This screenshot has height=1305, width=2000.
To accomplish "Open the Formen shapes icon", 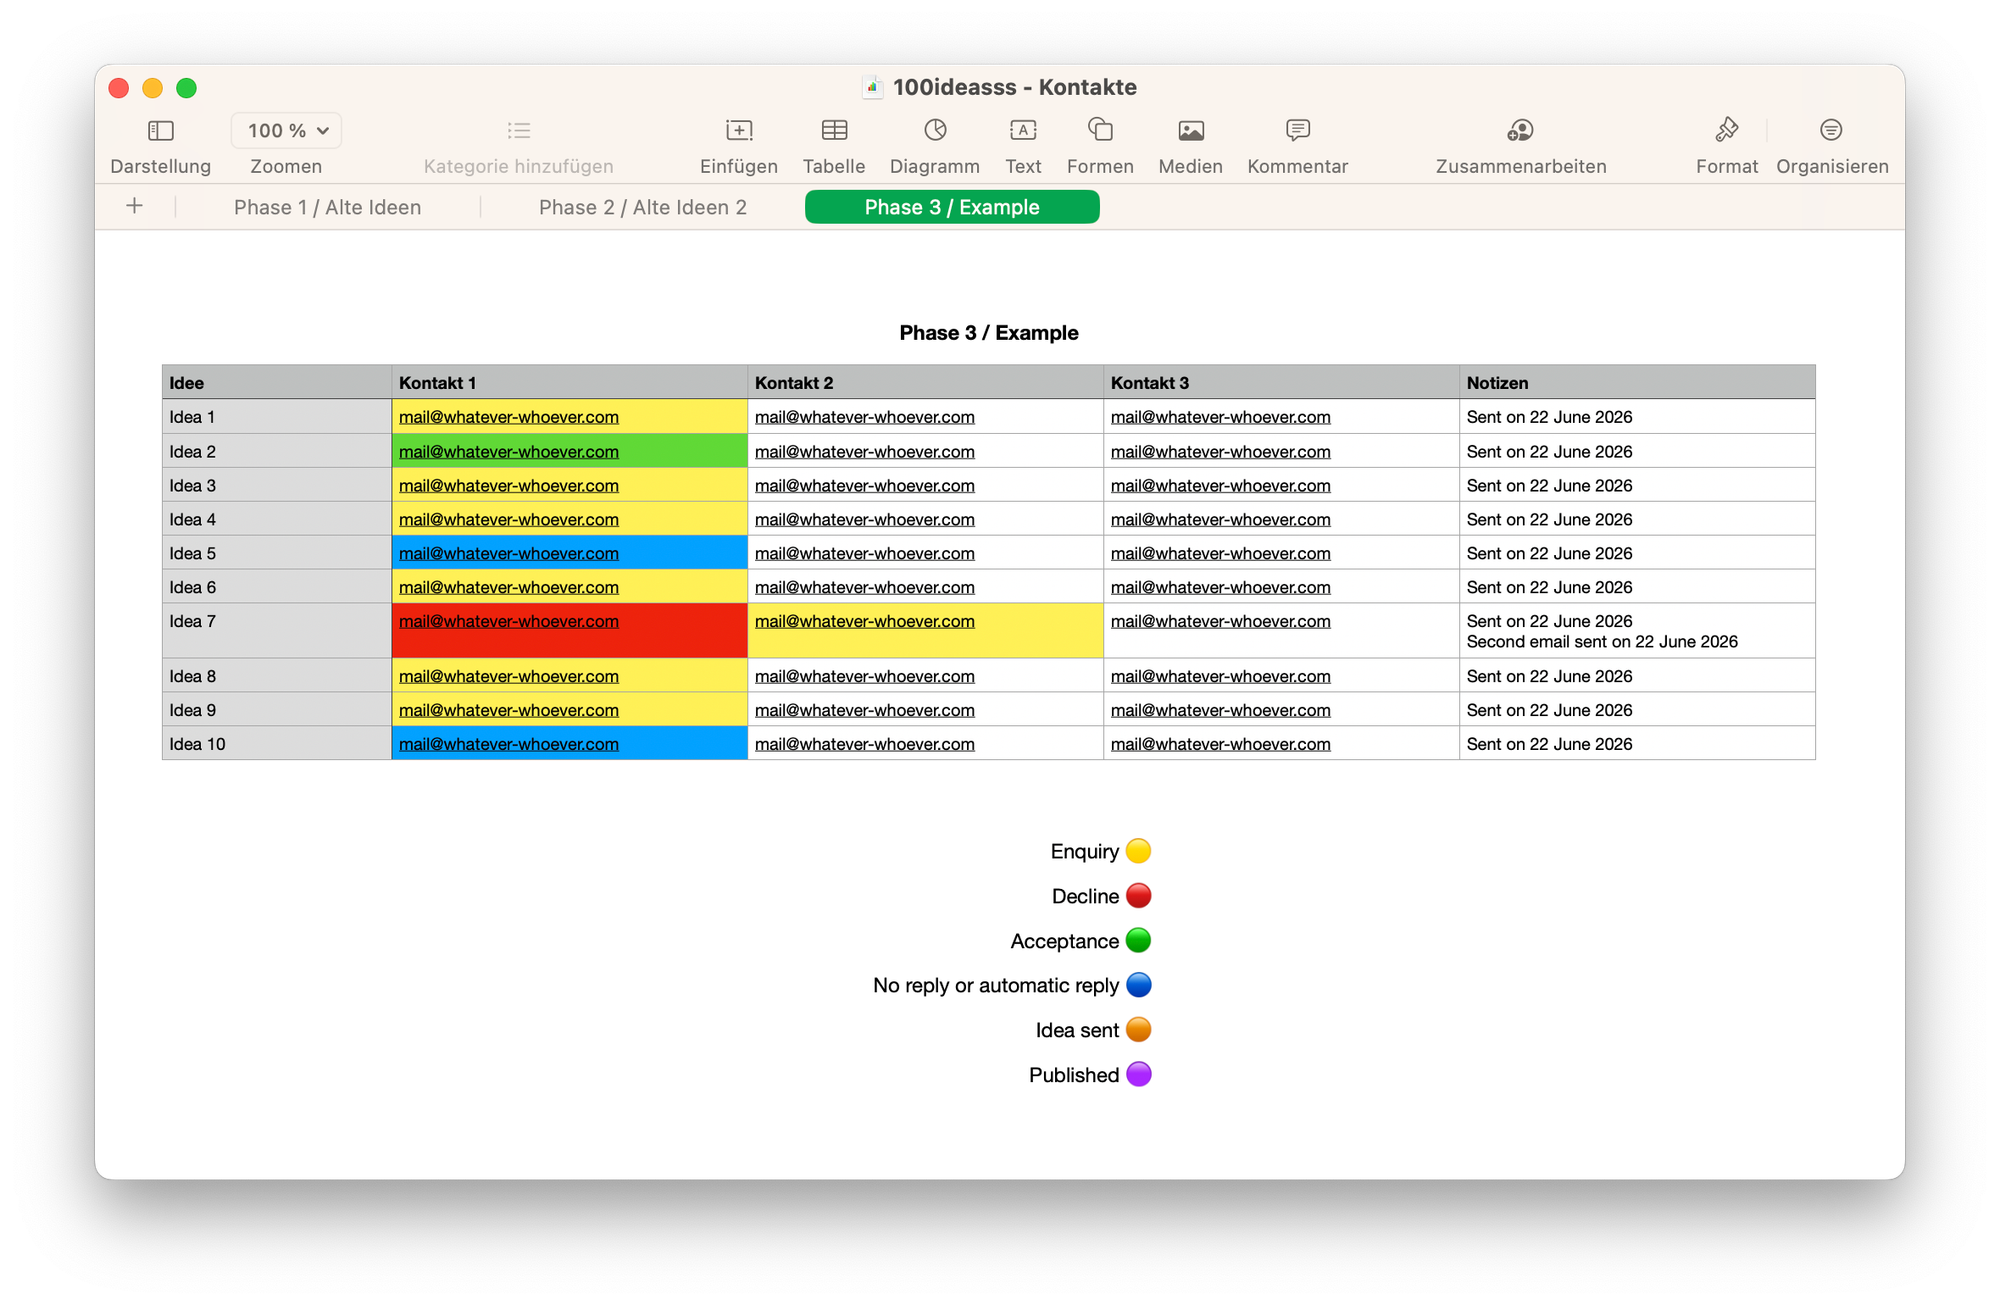I will pyautogui.click(x=1100, y=129).
